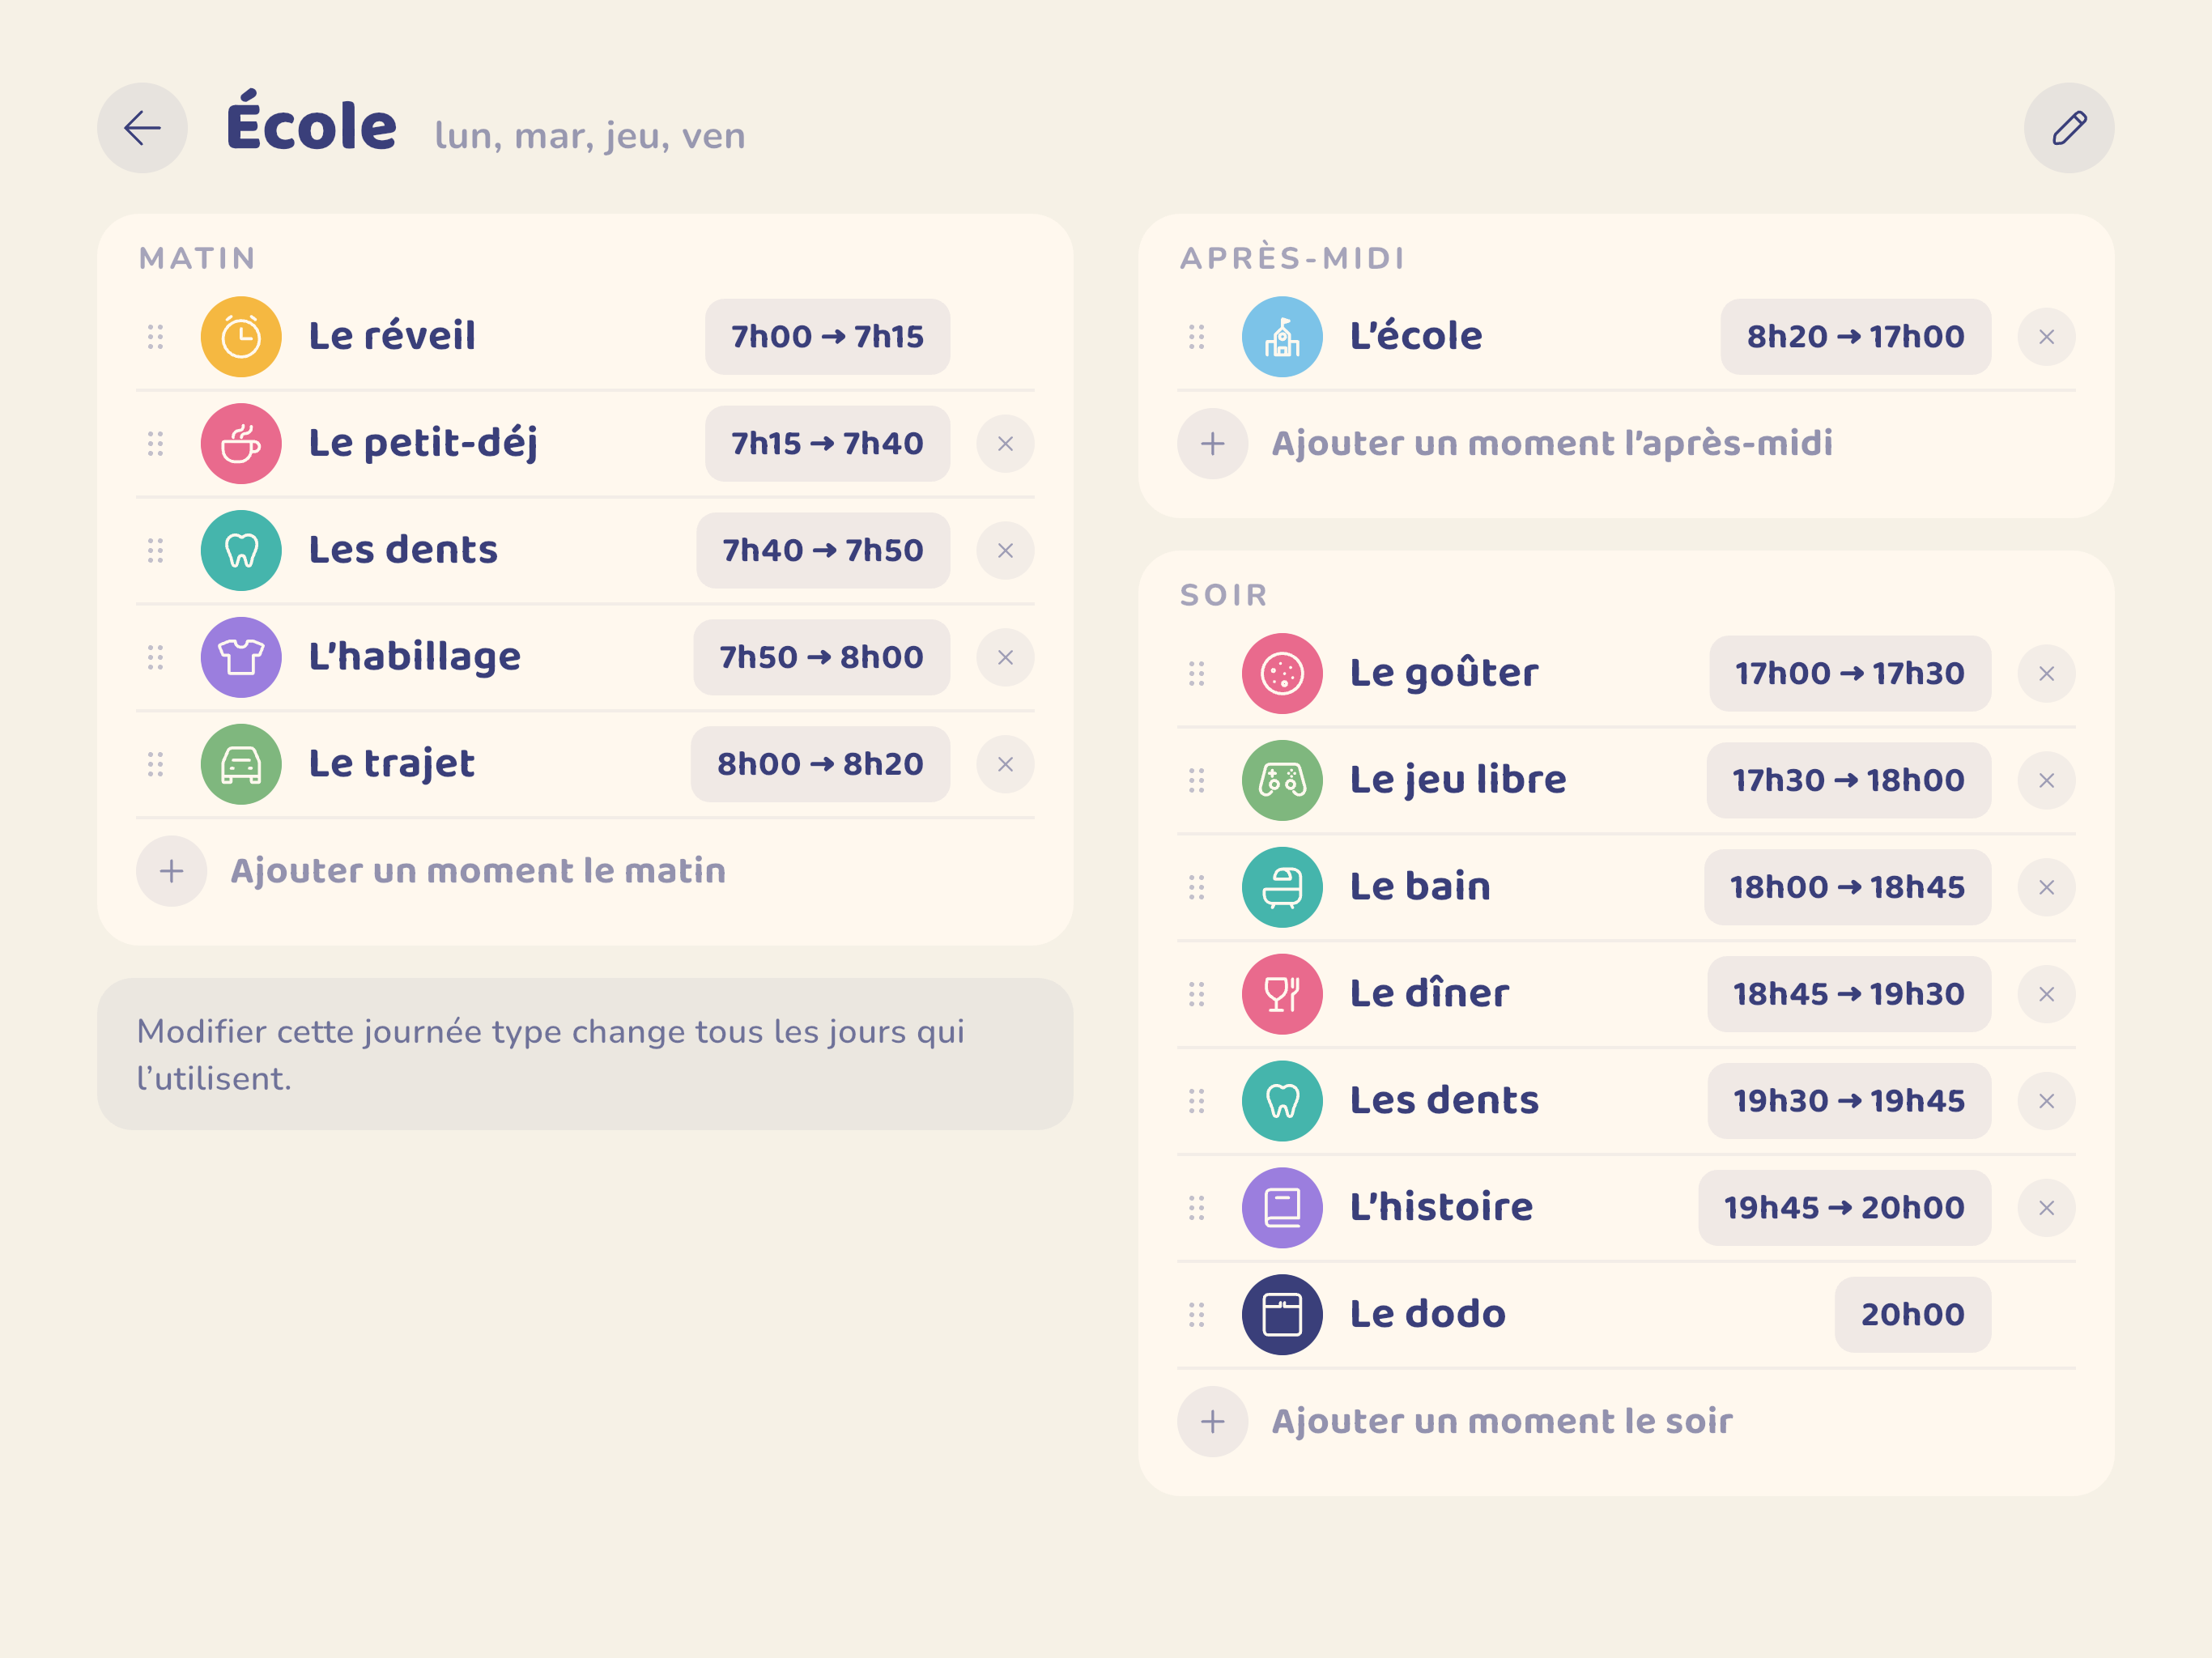Add a moment to the evening
This screenshot has width=2212, height=1658.
tap(1455, 1422)
